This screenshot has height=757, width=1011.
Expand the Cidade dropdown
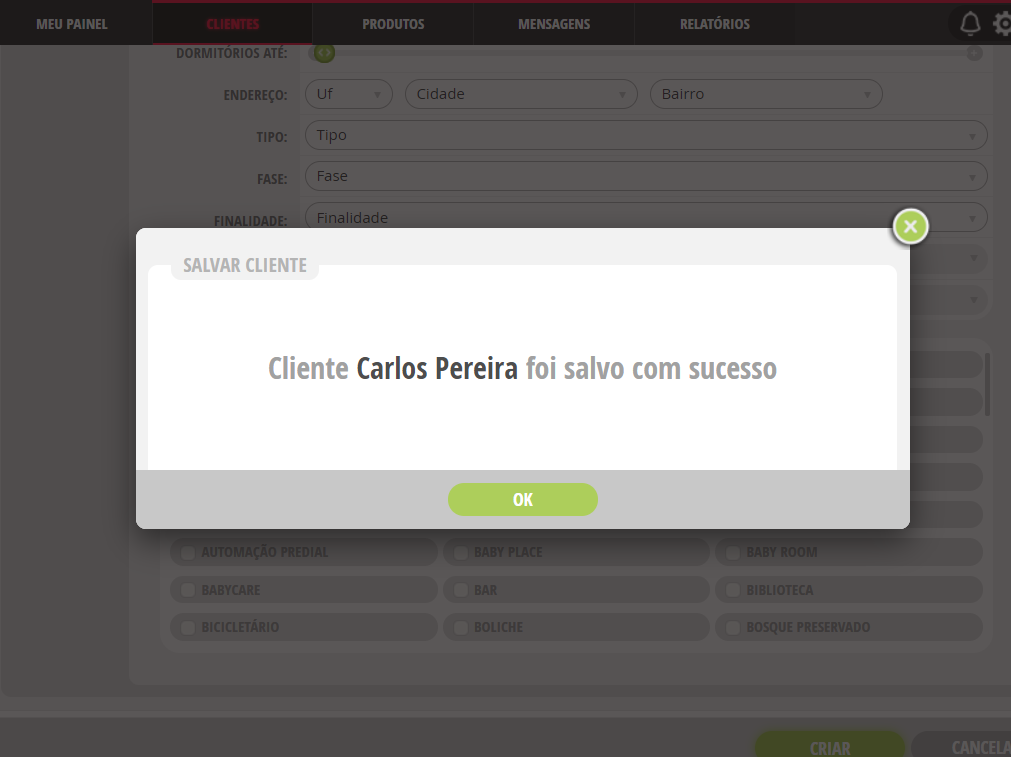click(x=521, y=94)
